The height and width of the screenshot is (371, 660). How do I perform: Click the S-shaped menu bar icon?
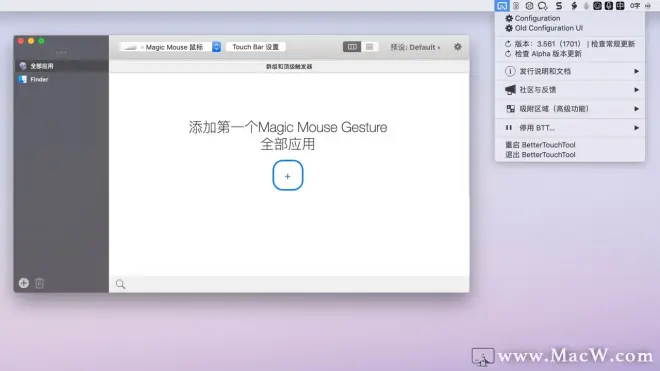point(559,5)
